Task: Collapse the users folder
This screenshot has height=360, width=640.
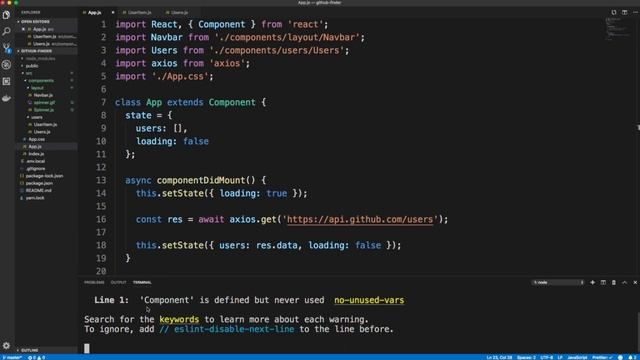Action: coord(36,117)
